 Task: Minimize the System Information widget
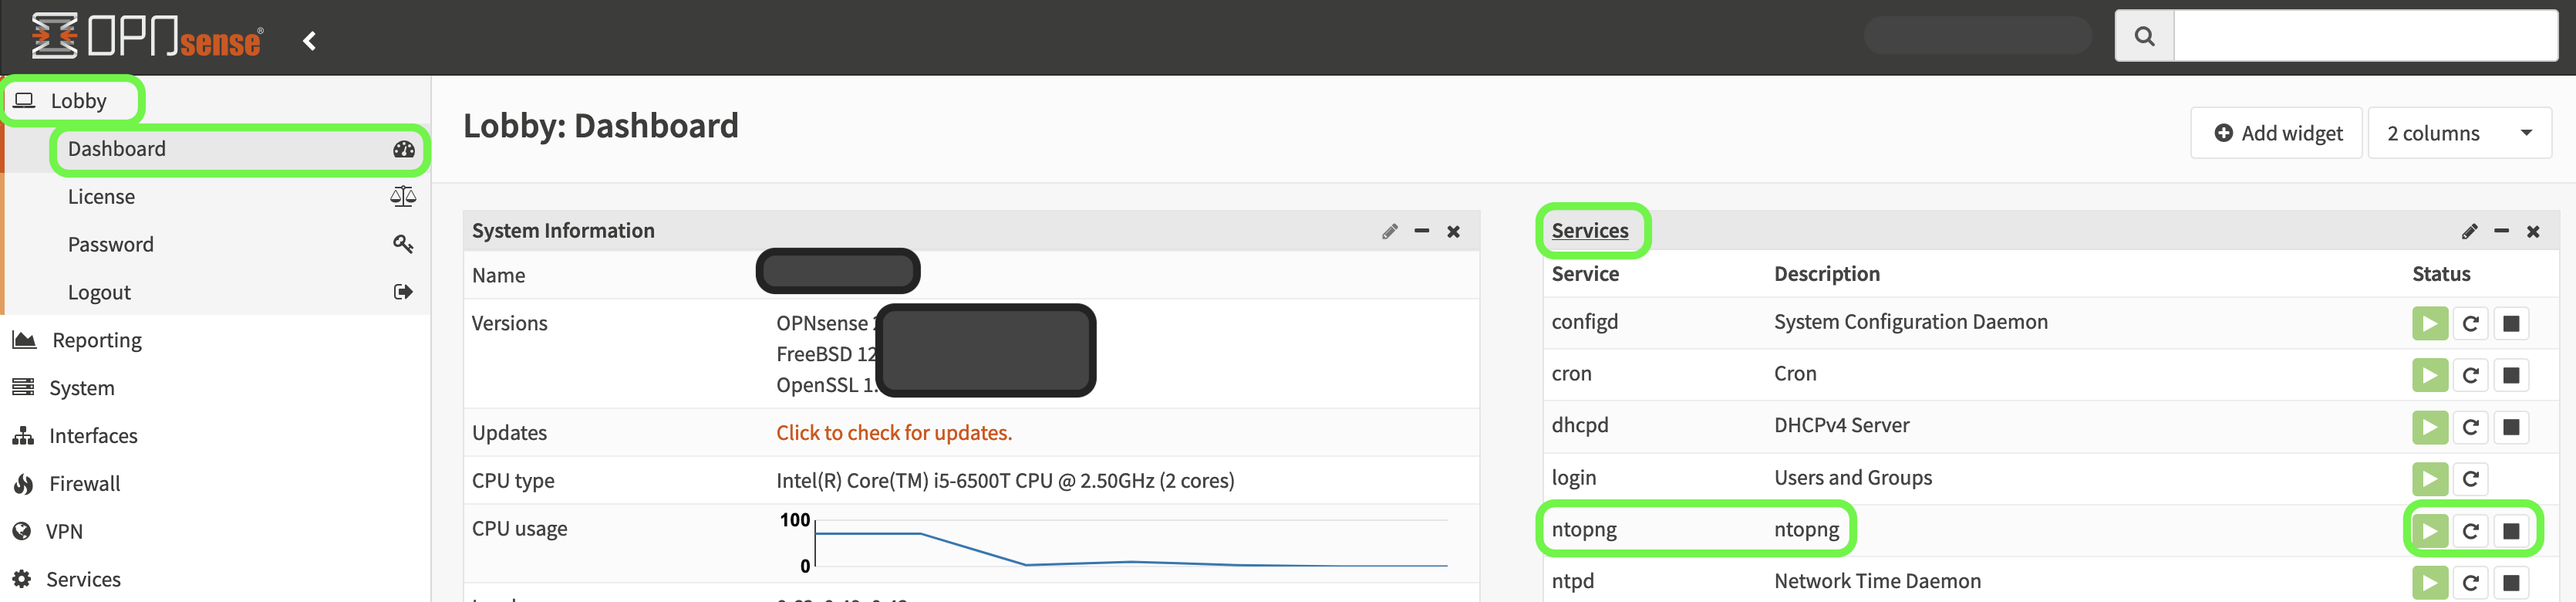pyautogui.click(x=1421, y=231)
